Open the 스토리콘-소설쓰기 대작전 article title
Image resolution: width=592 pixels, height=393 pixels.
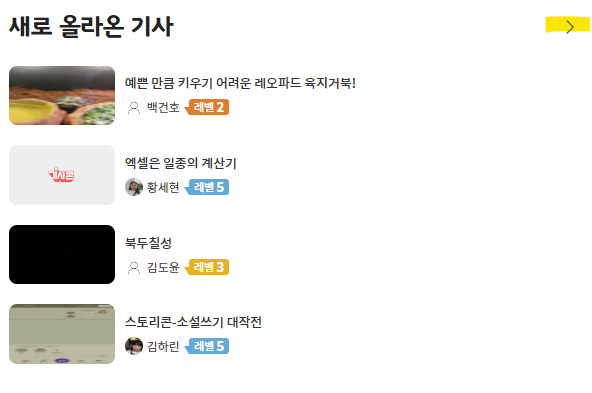pos(193,322)
